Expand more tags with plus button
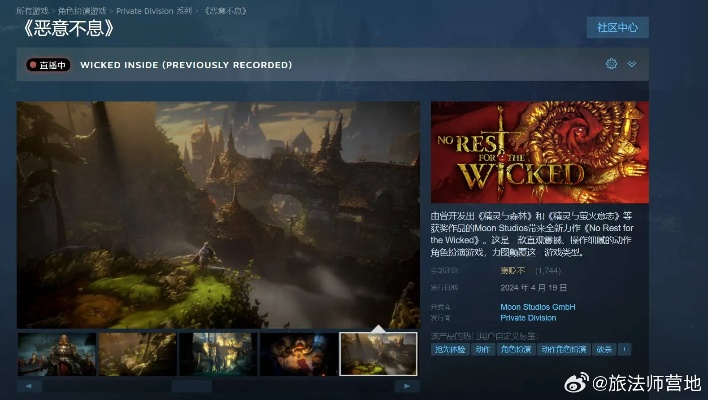Screen dimensions: 708x400 coord(625,350)
